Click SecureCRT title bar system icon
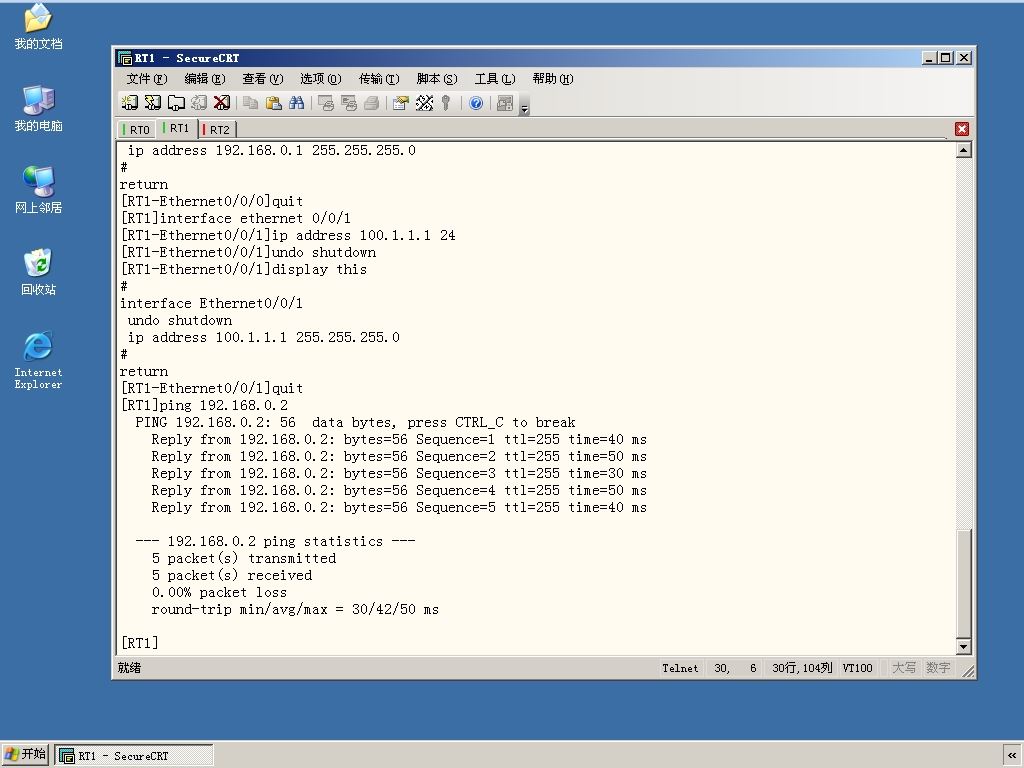 coord(125,58)
